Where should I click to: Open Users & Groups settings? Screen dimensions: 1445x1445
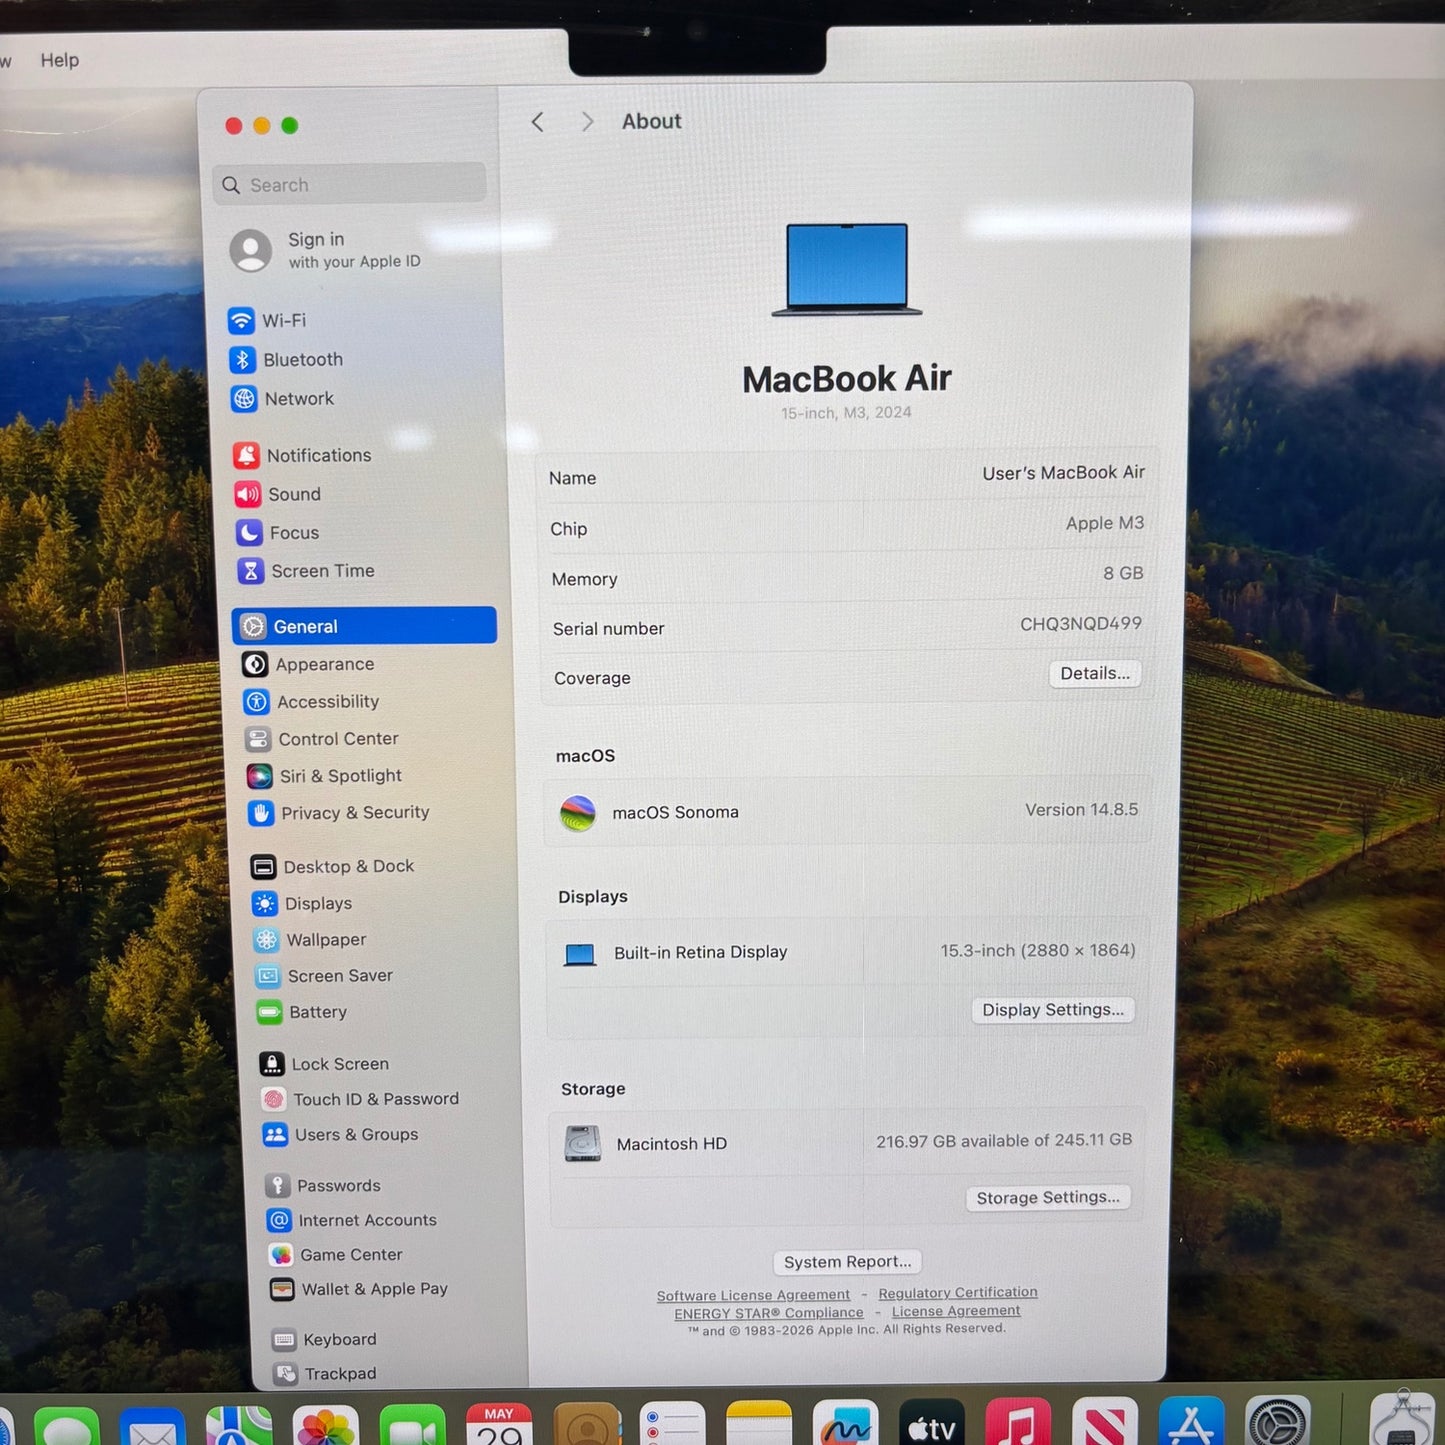pos(341,1135)
